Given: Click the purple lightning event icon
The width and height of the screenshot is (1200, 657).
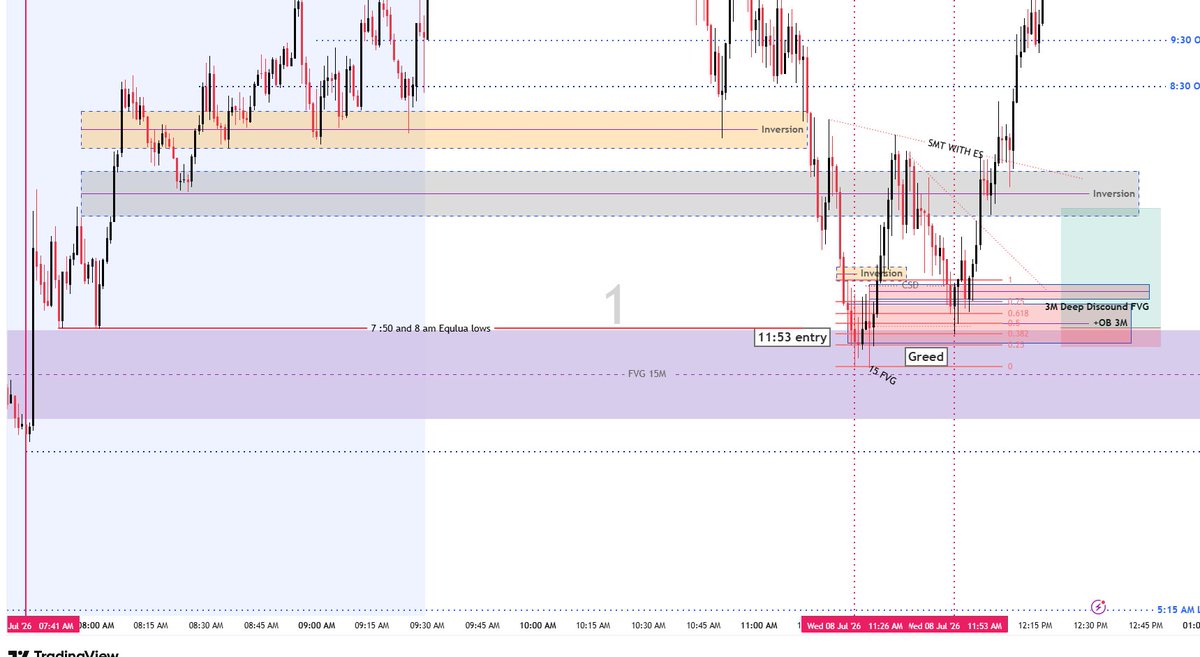Looking at the screenshot, I should coord(1098,606).
